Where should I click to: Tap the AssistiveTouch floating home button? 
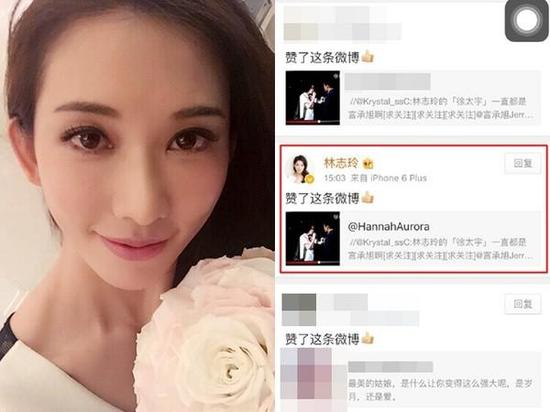pos(527,21)
